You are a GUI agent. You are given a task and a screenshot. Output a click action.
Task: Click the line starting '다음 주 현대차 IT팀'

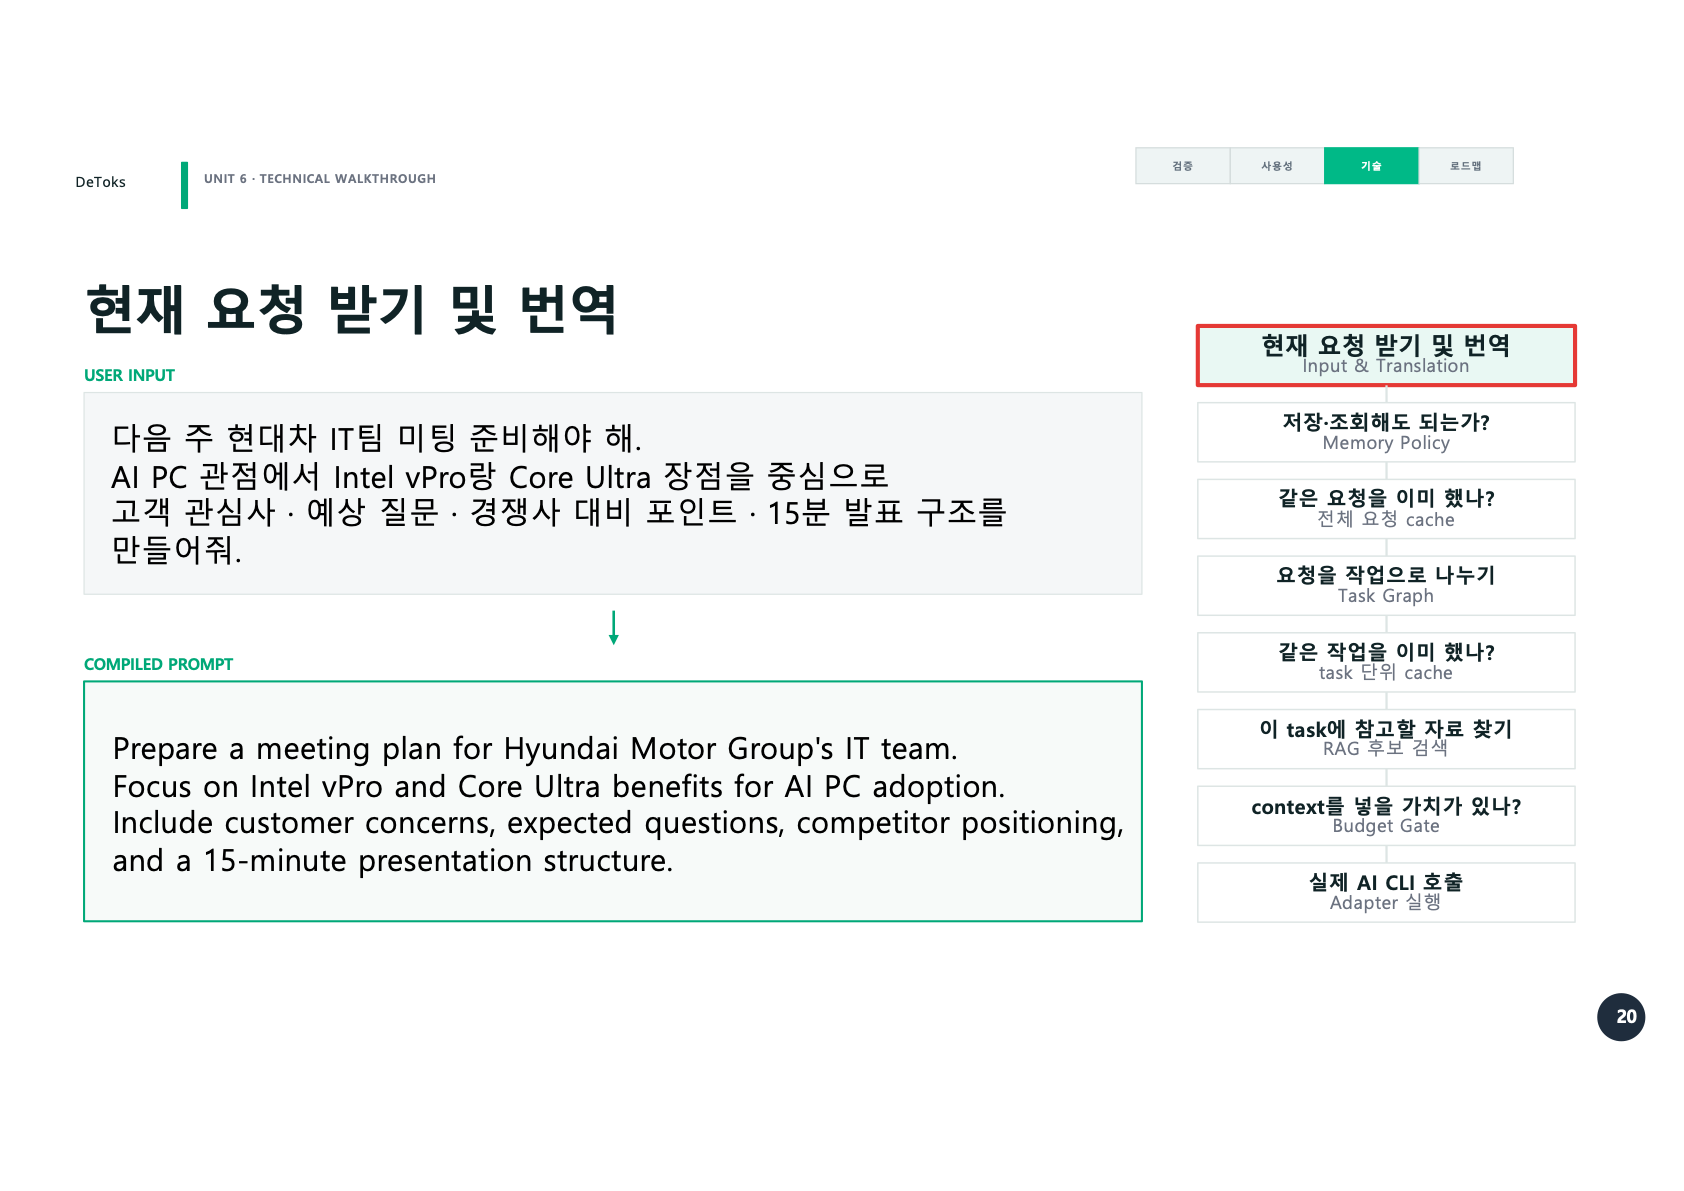click(x=377, y=438)
